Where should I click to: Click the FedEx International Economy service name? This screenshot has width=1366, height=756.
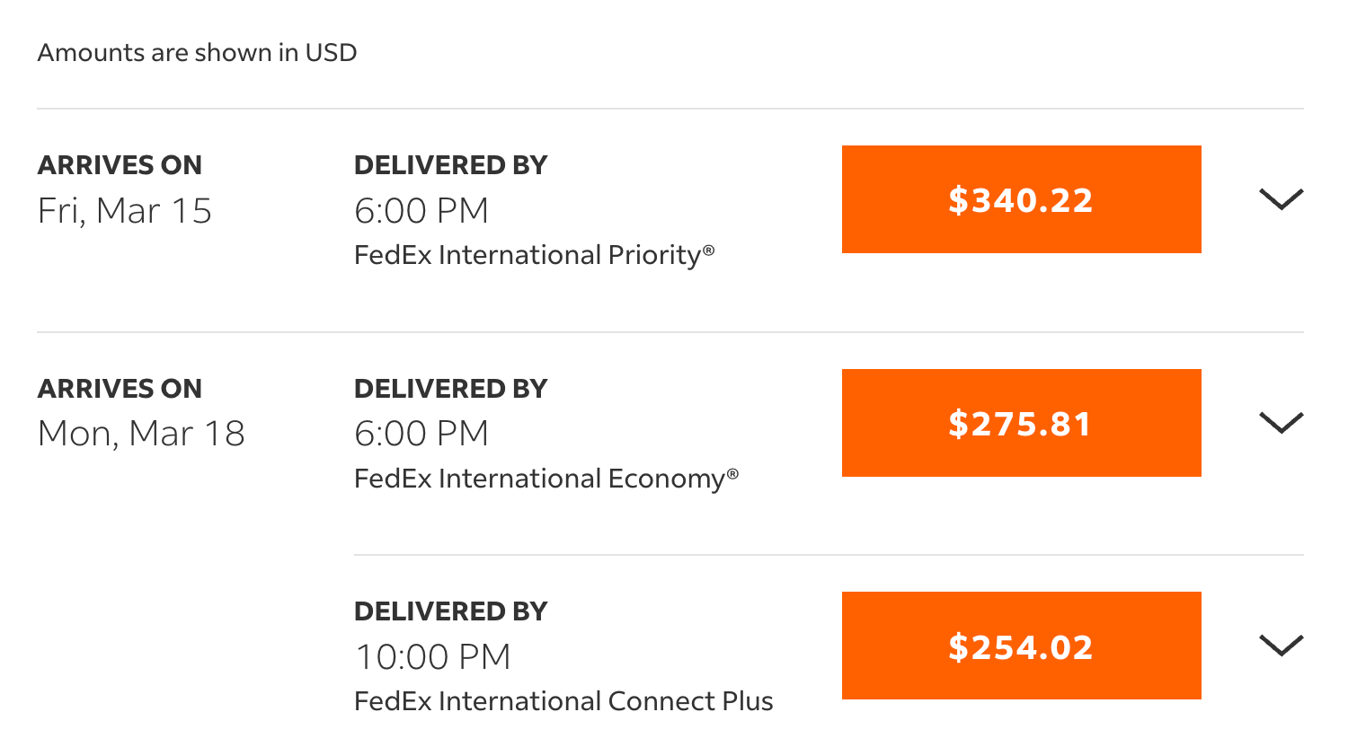[546, 478]
